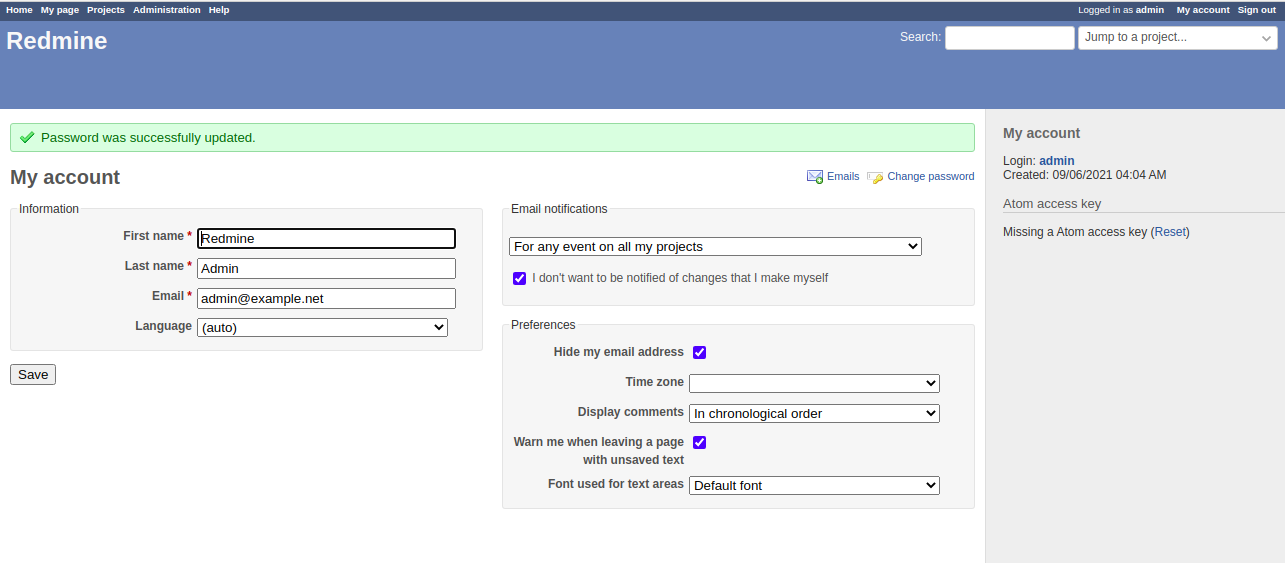Image resolution: width=1285 pixels, height=563 pixels.
Task: Click the 'Password was successfully updated.' message
Action: point(148,138)
